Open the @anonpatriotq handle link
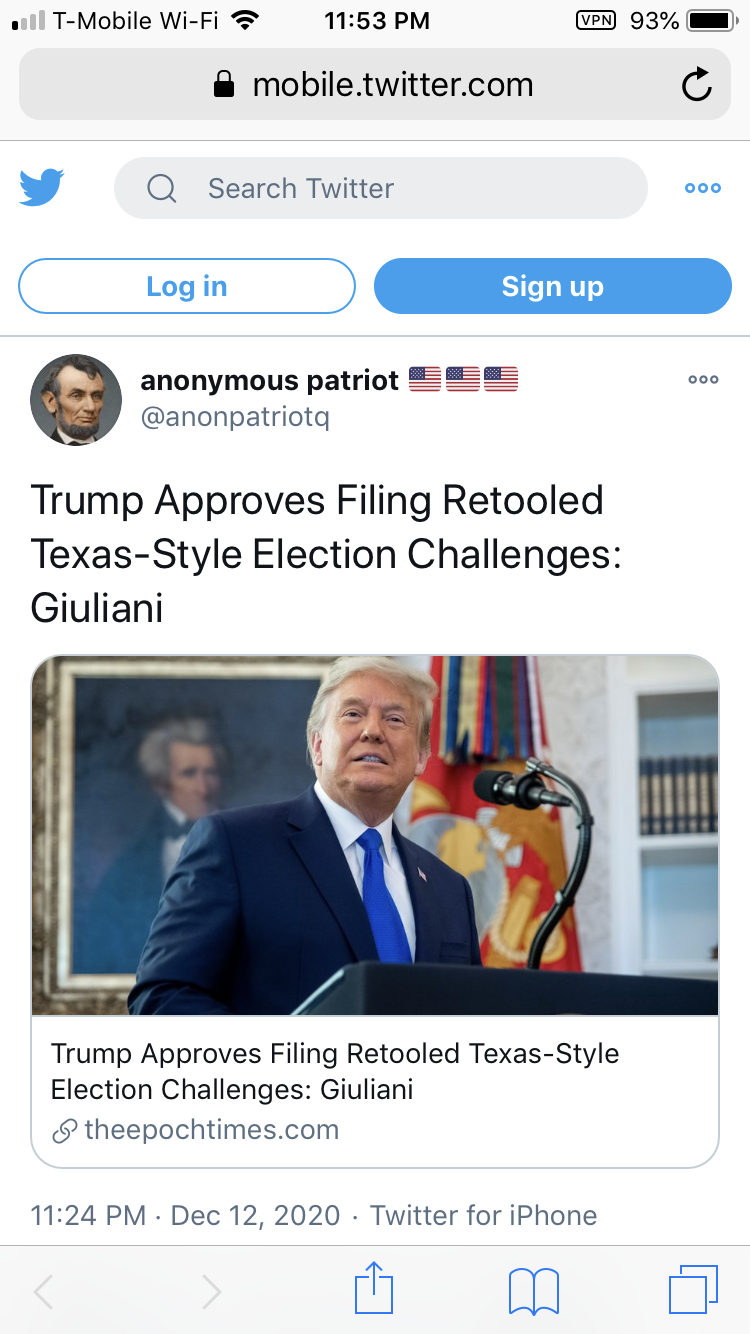 (235, 417)
